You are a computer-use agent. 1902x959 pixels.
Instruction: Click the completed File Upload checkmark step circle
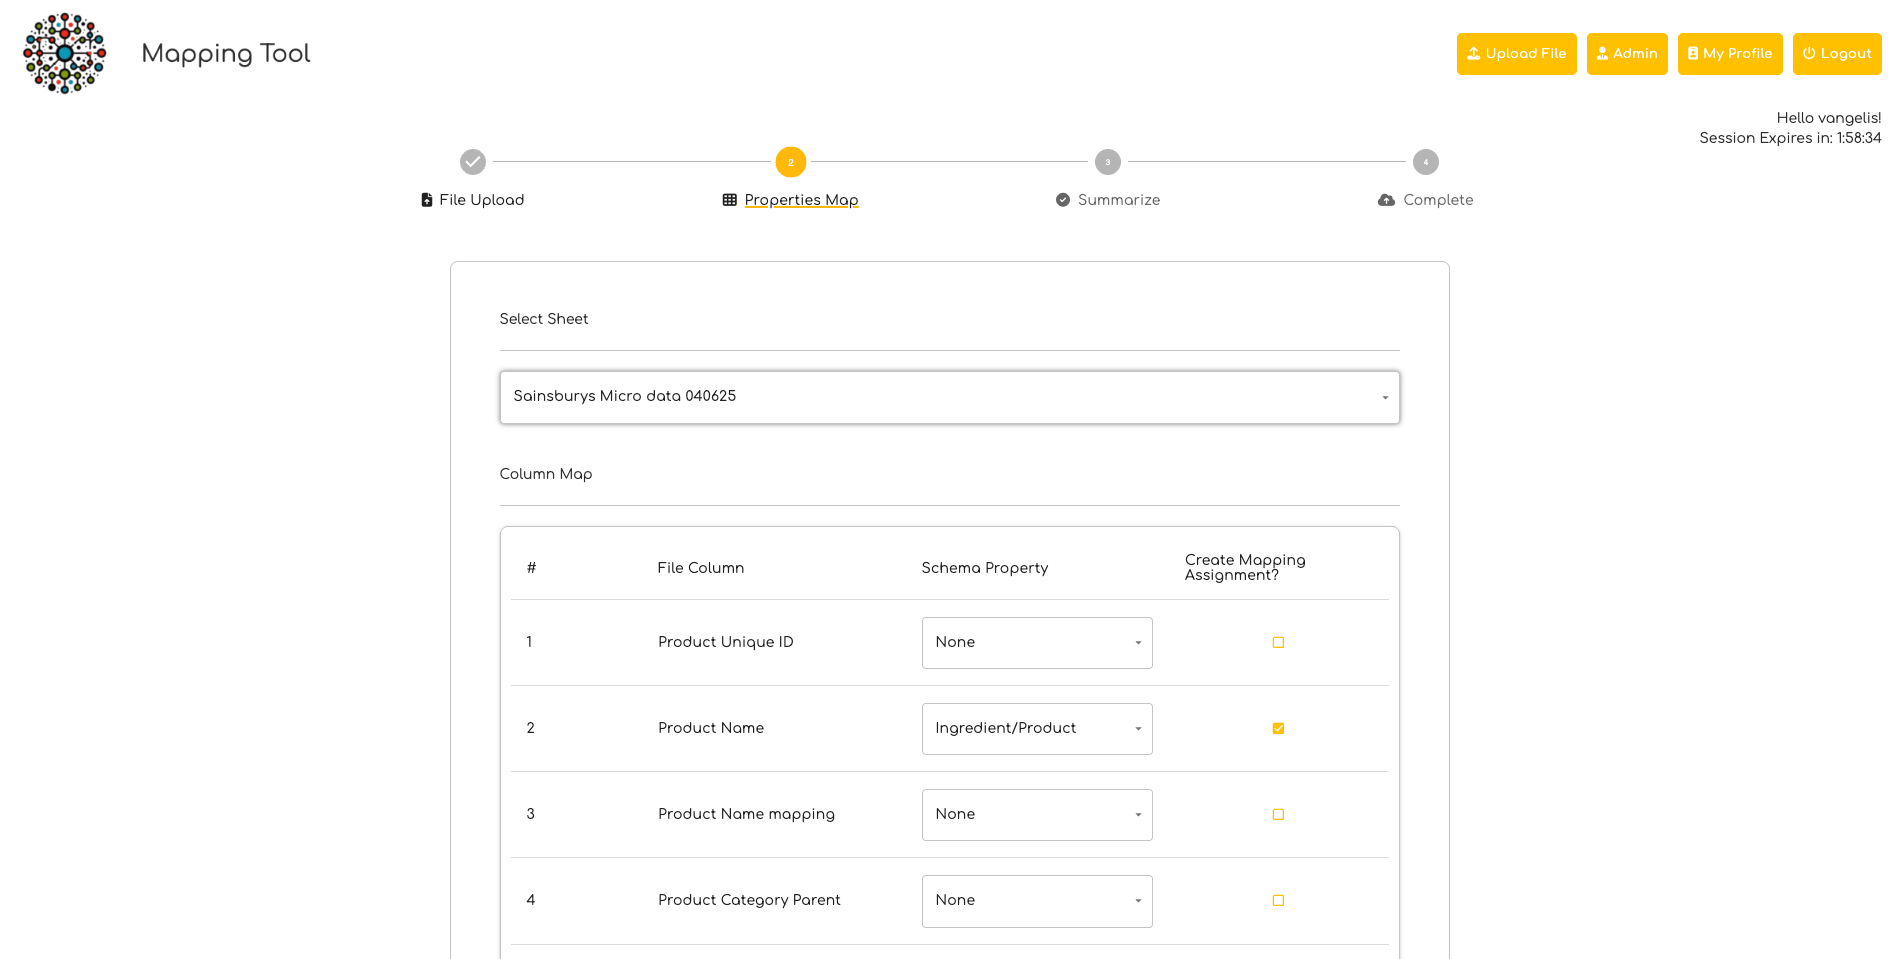[473, 162]
